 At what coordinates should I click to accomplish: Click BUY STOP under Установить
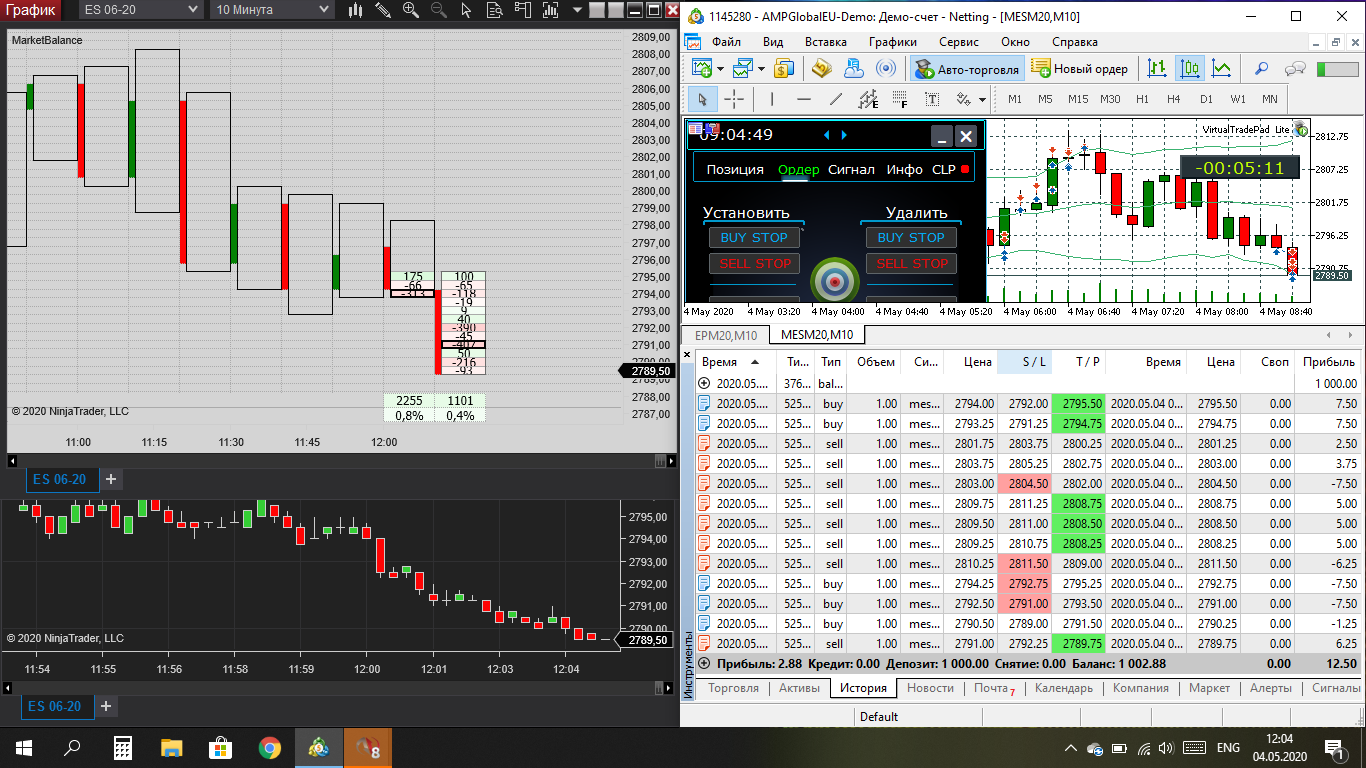click(754, 238)
